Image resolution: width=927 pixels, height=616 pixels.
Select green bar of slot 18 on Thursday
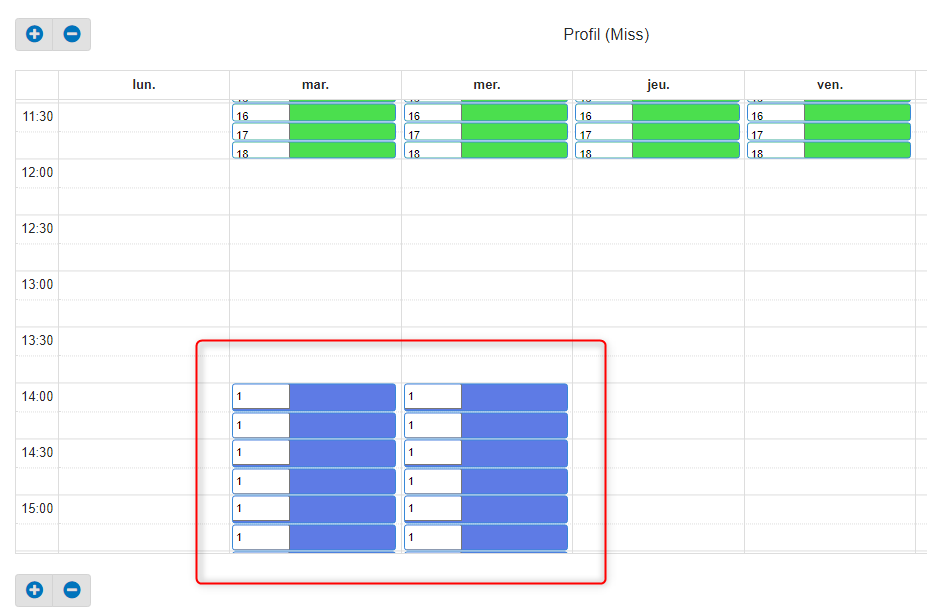point(685,151)
